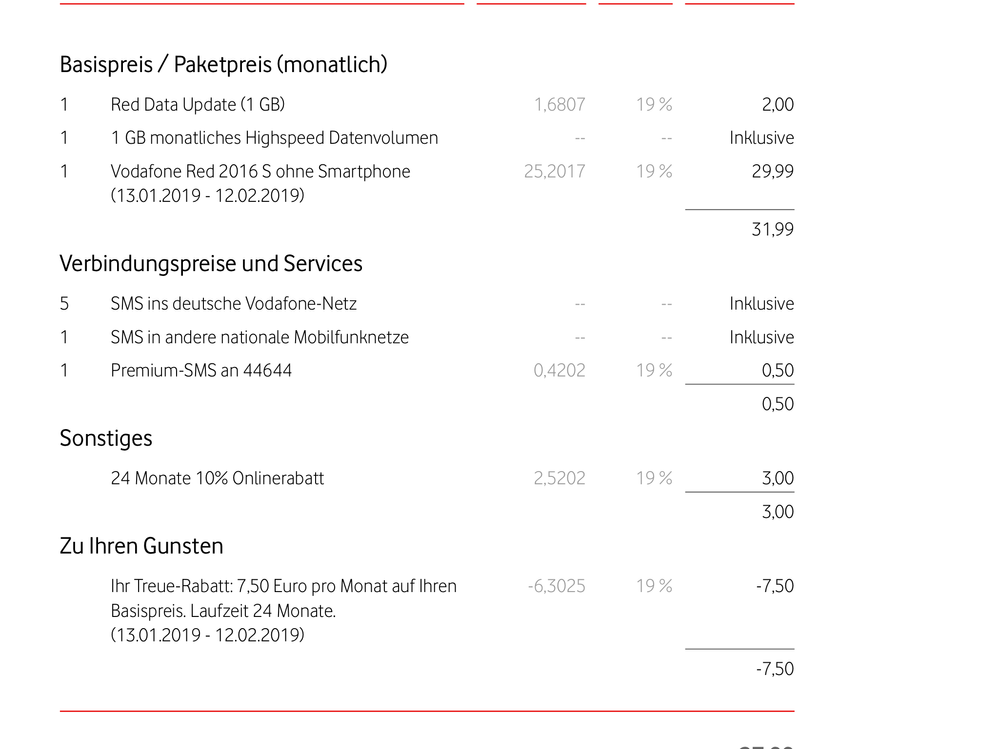Click the "Verbindungspreise und Services" heading
This screenshot has height=749, width=999.
point(211,264)
